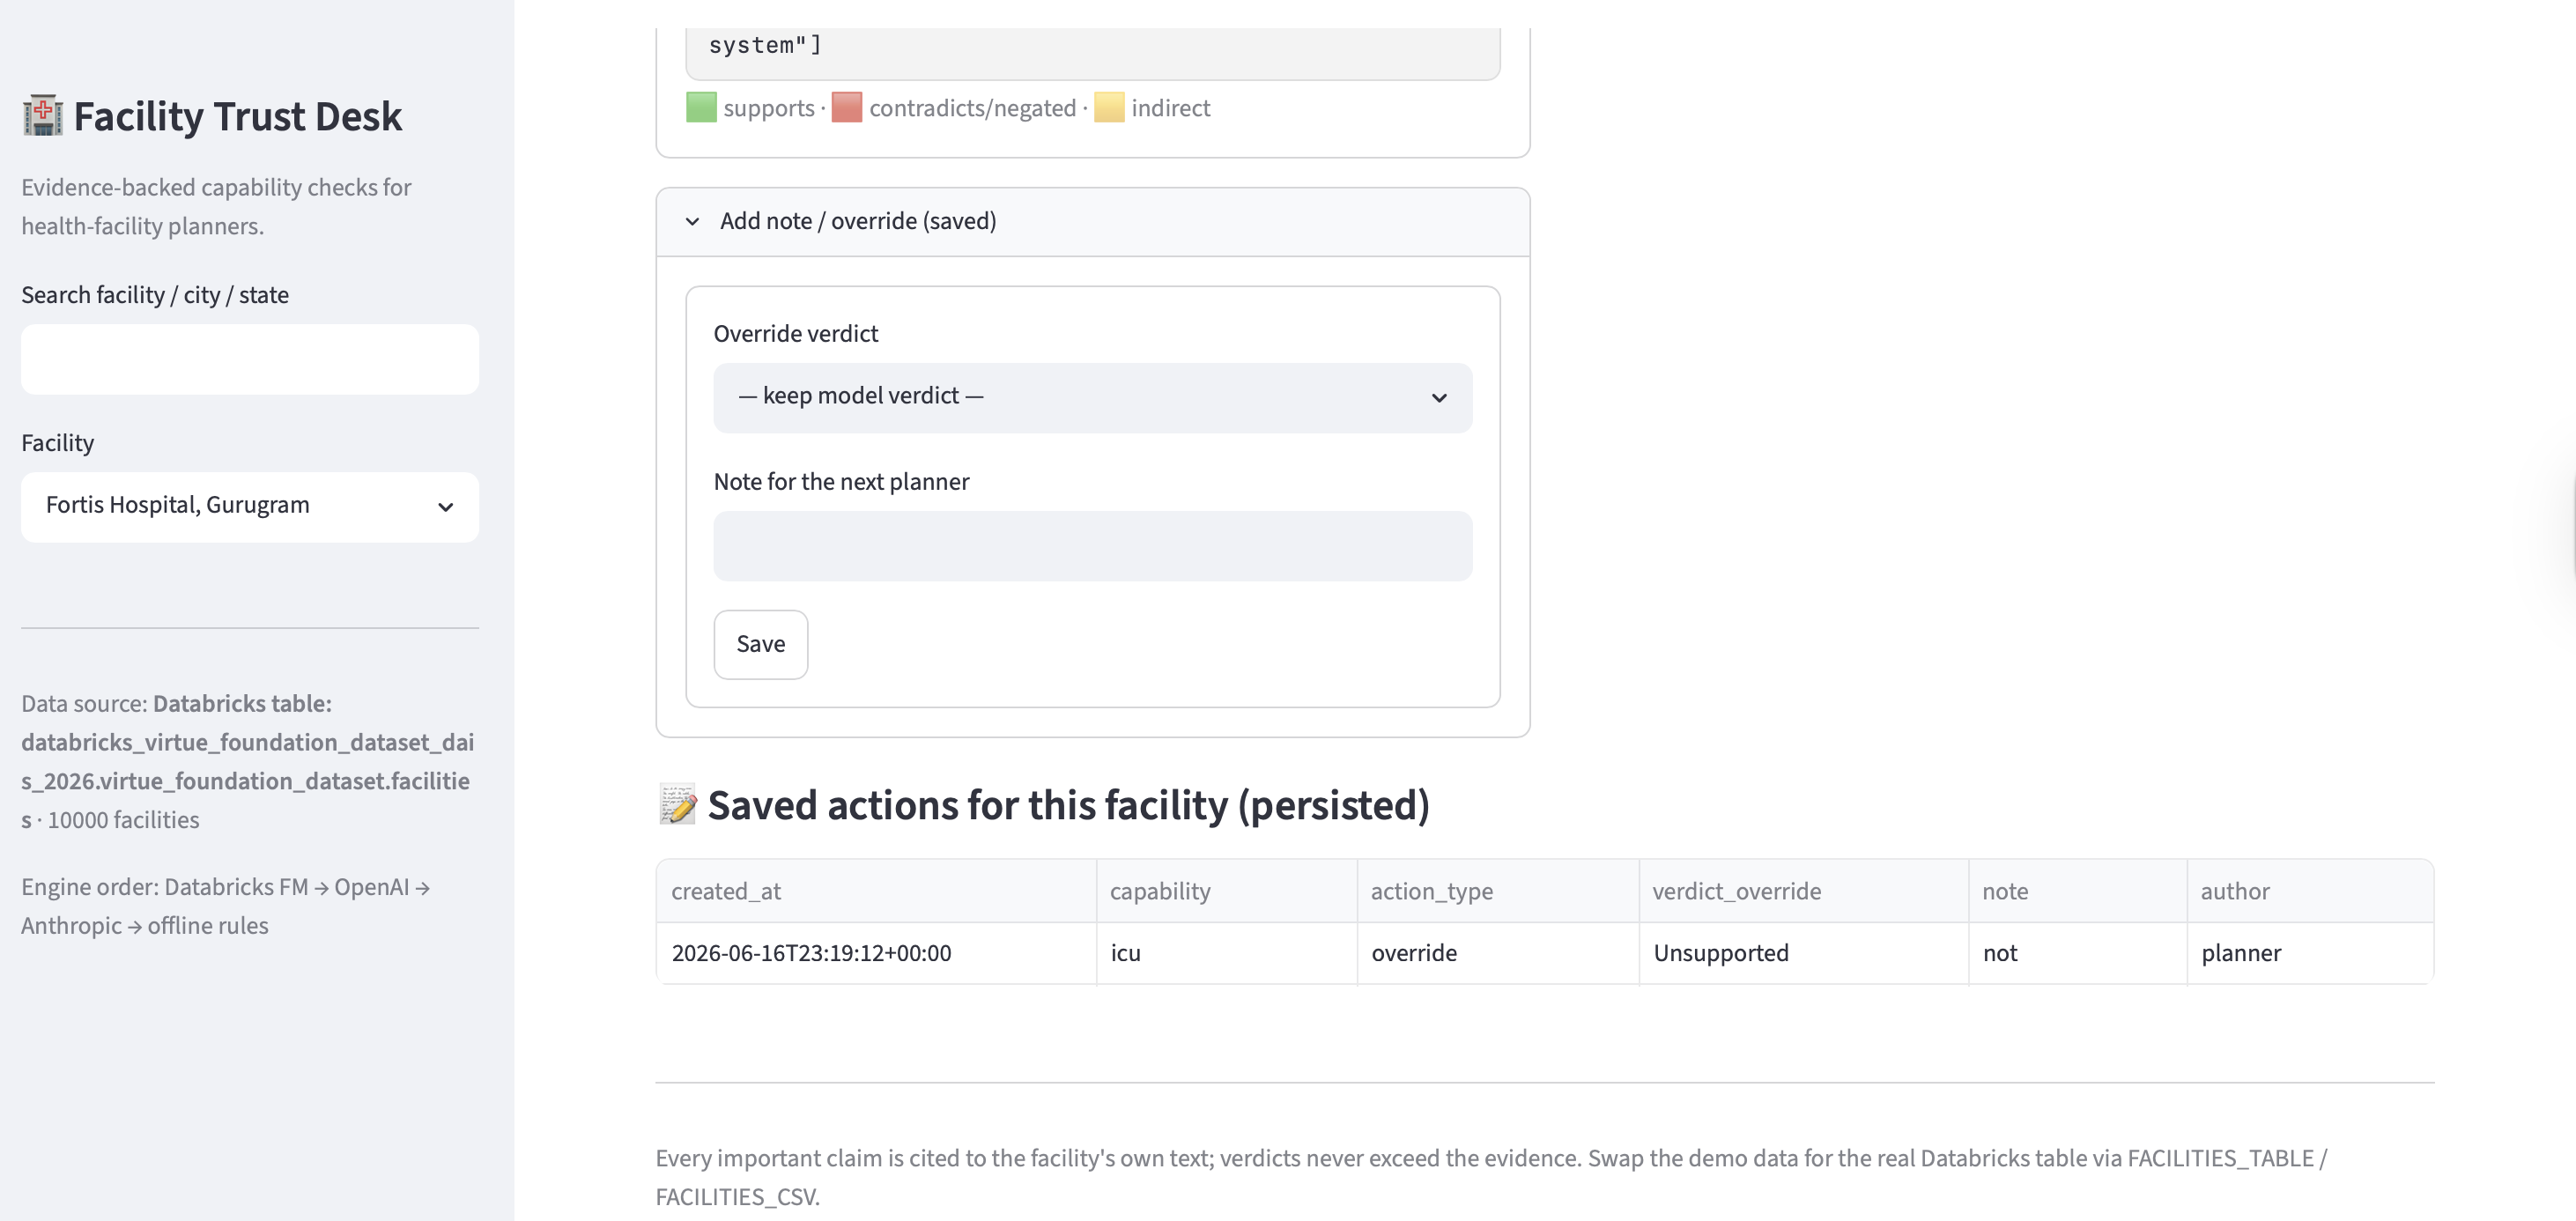Viewport: 2576px width, 1221px height.
Task: Click into Note for the next planner field
Action: (1092, 546)
